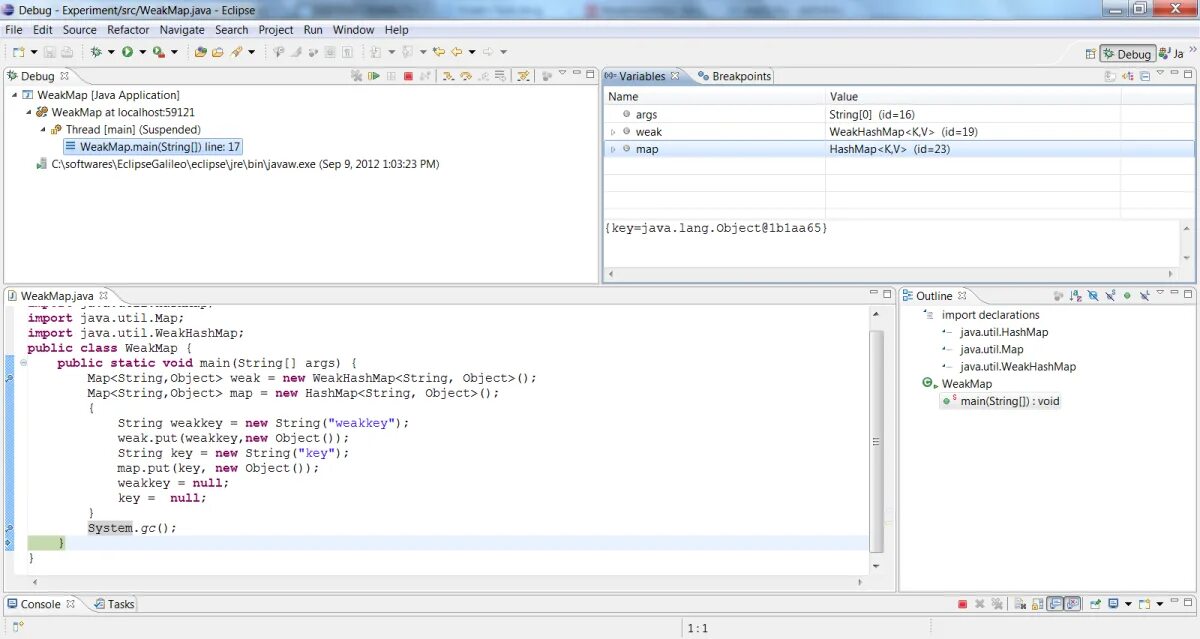Screen dimensions: 1200x639
Task: Select main(String[]) : void in Outline
Action: 1001,401
